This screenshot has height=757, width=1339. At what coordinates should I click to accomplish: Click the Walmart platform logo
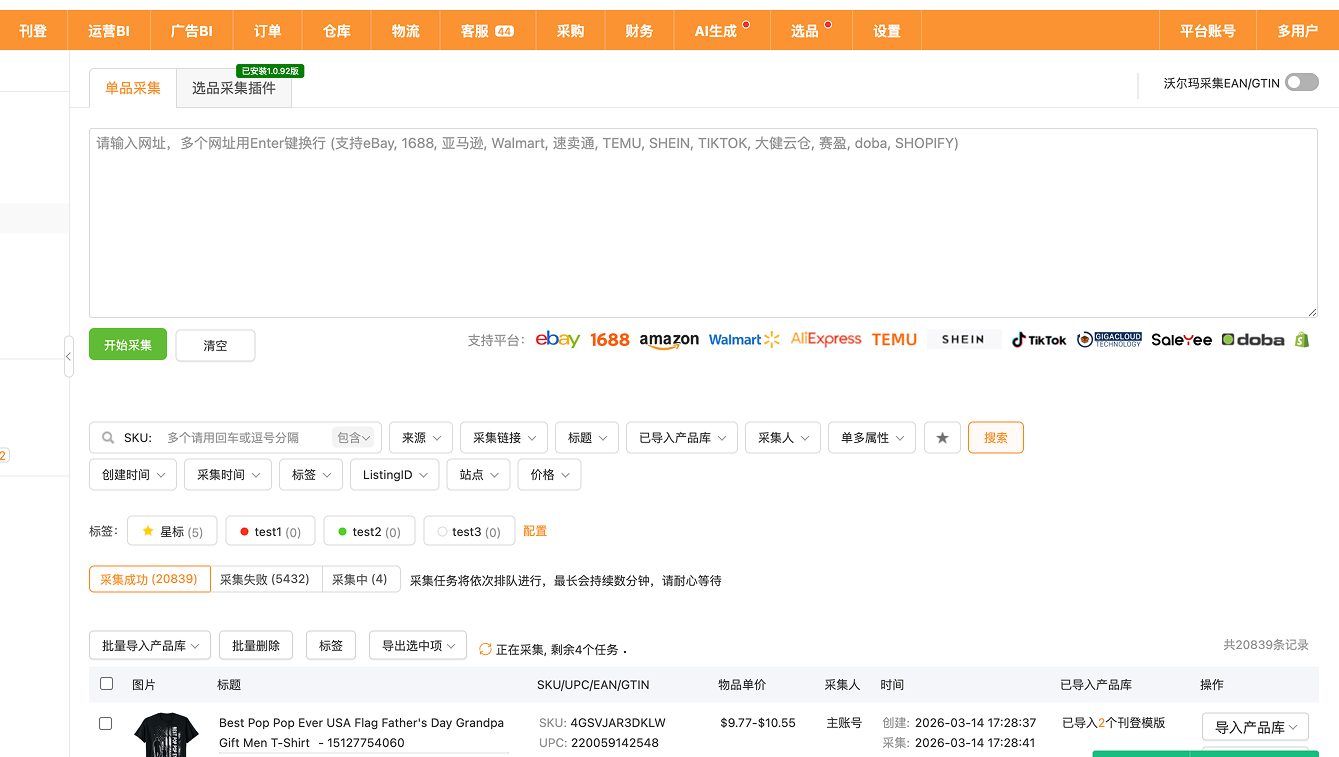tap(743, 340)
